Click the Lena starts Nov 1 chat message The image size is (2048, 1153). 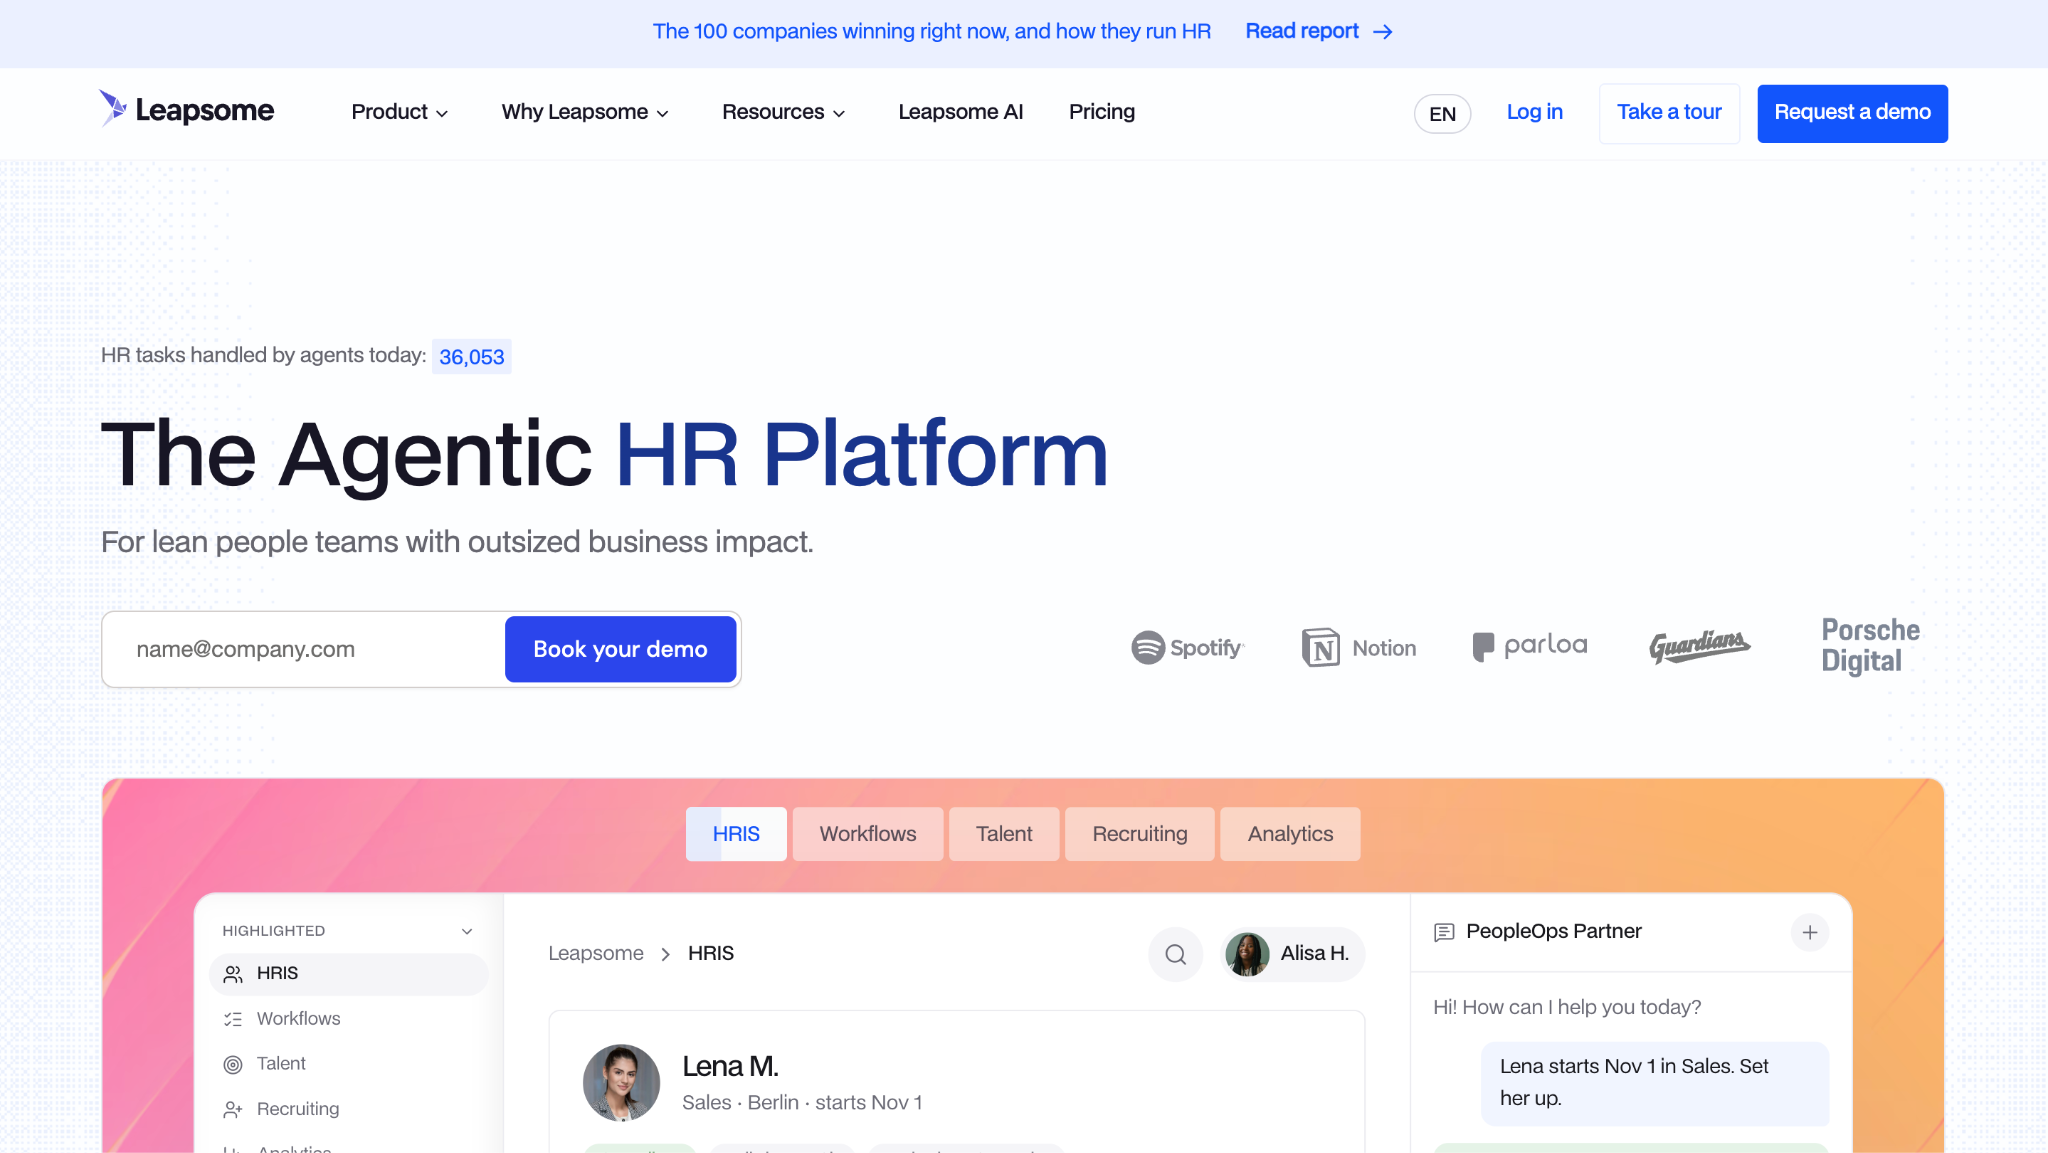point(1655,1083)
